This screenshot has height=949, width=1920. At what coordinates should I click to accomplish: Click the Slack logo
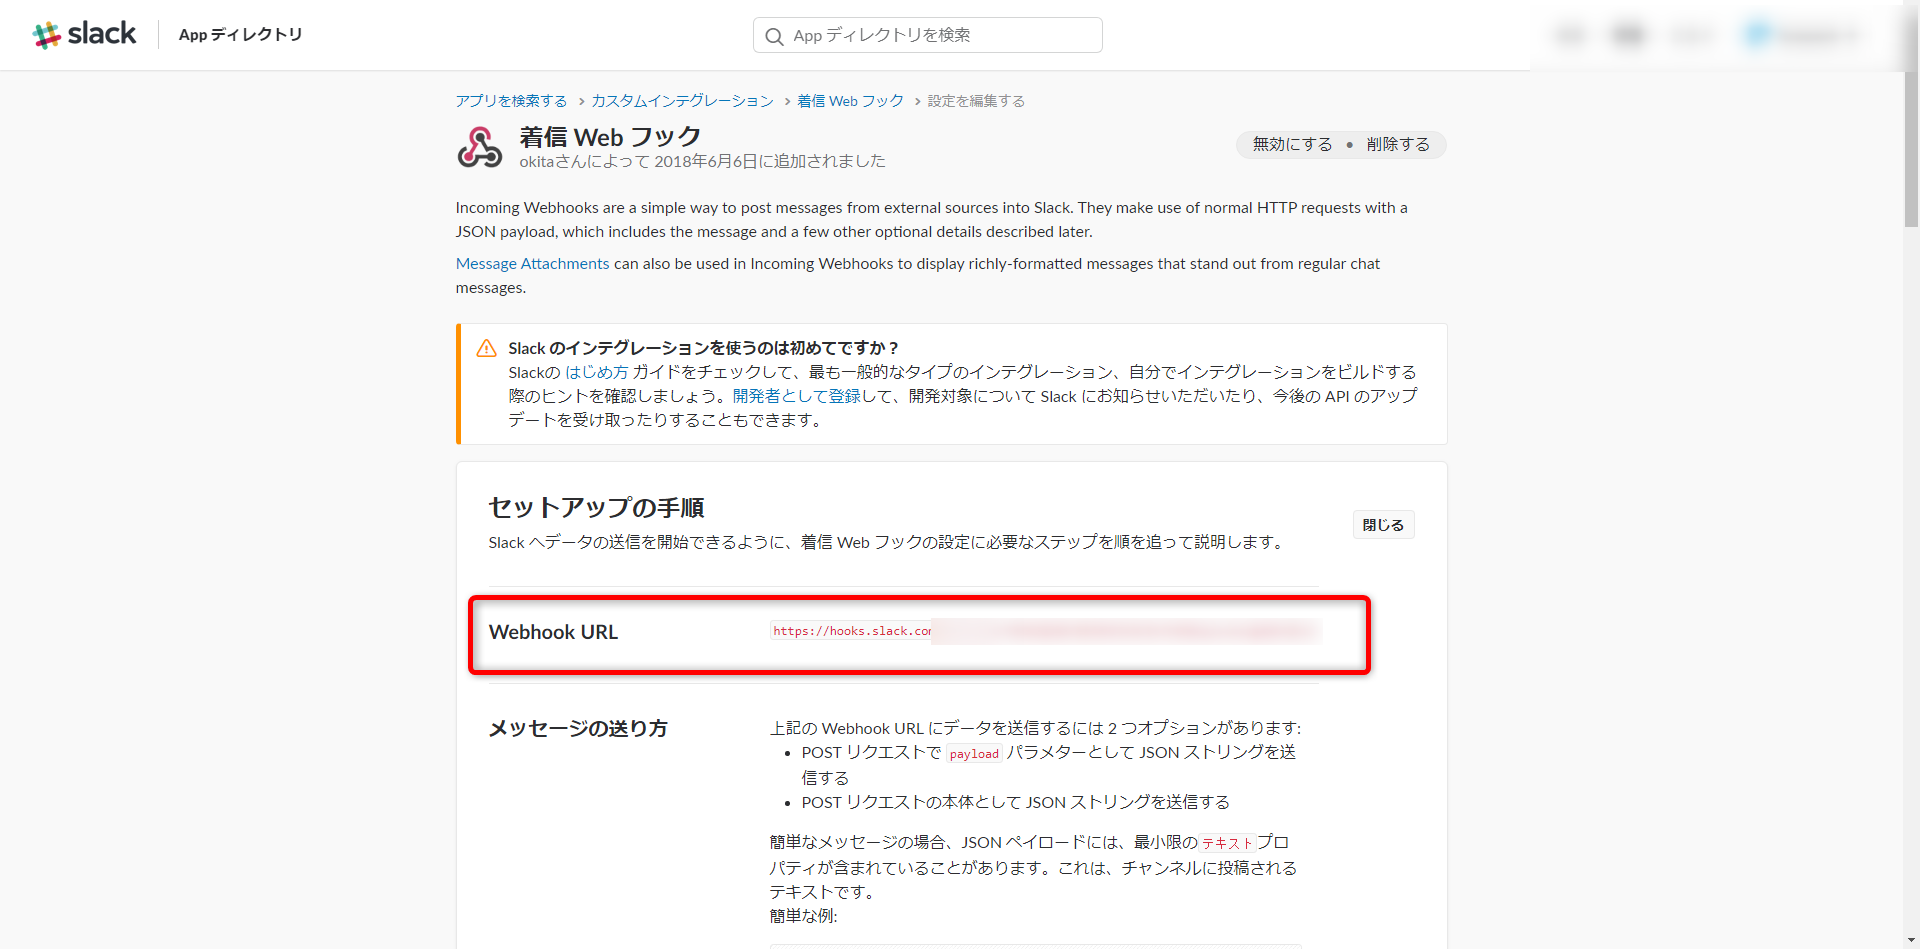point(84,34)
